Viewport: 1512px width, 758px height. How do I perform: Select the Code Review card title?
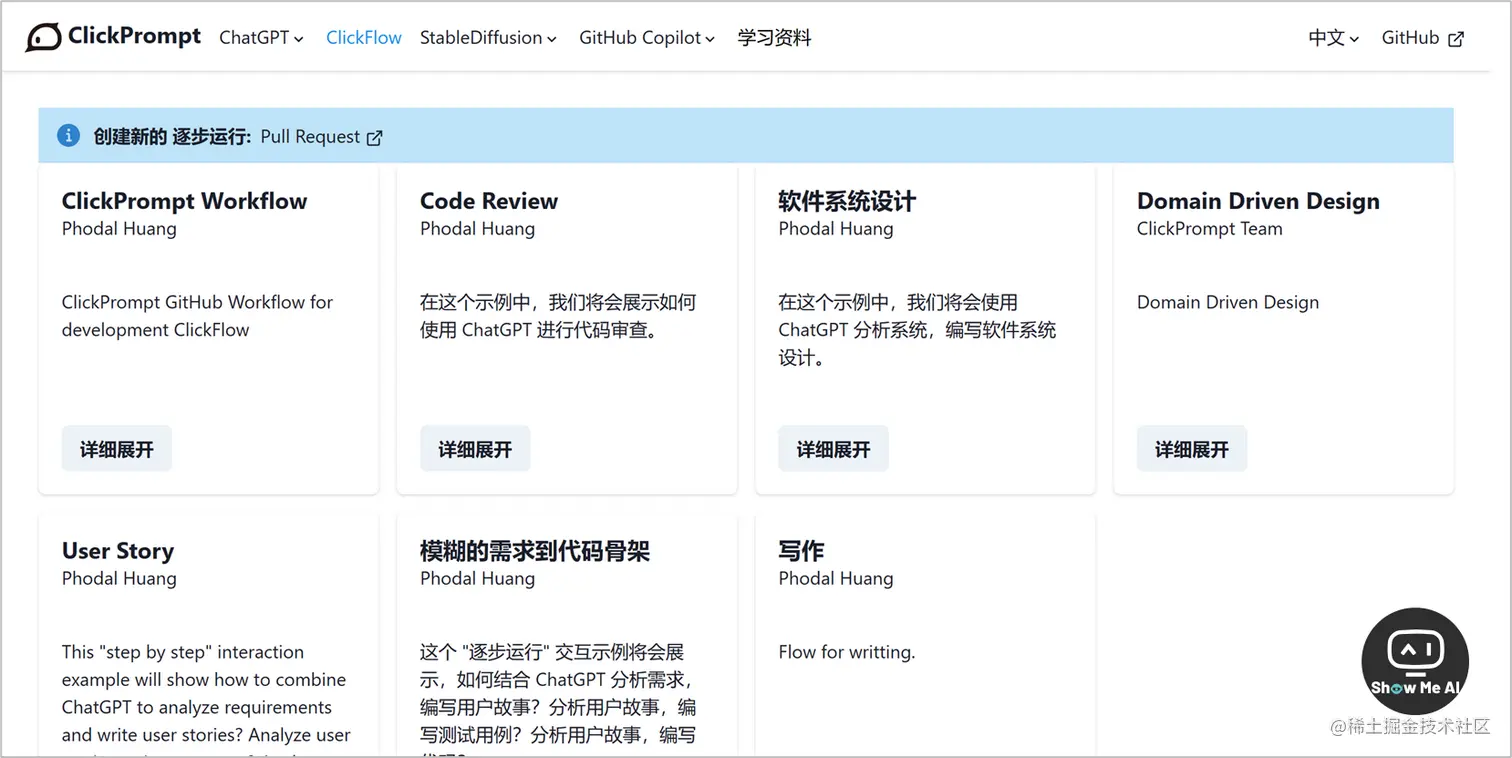tap(489, 201)
